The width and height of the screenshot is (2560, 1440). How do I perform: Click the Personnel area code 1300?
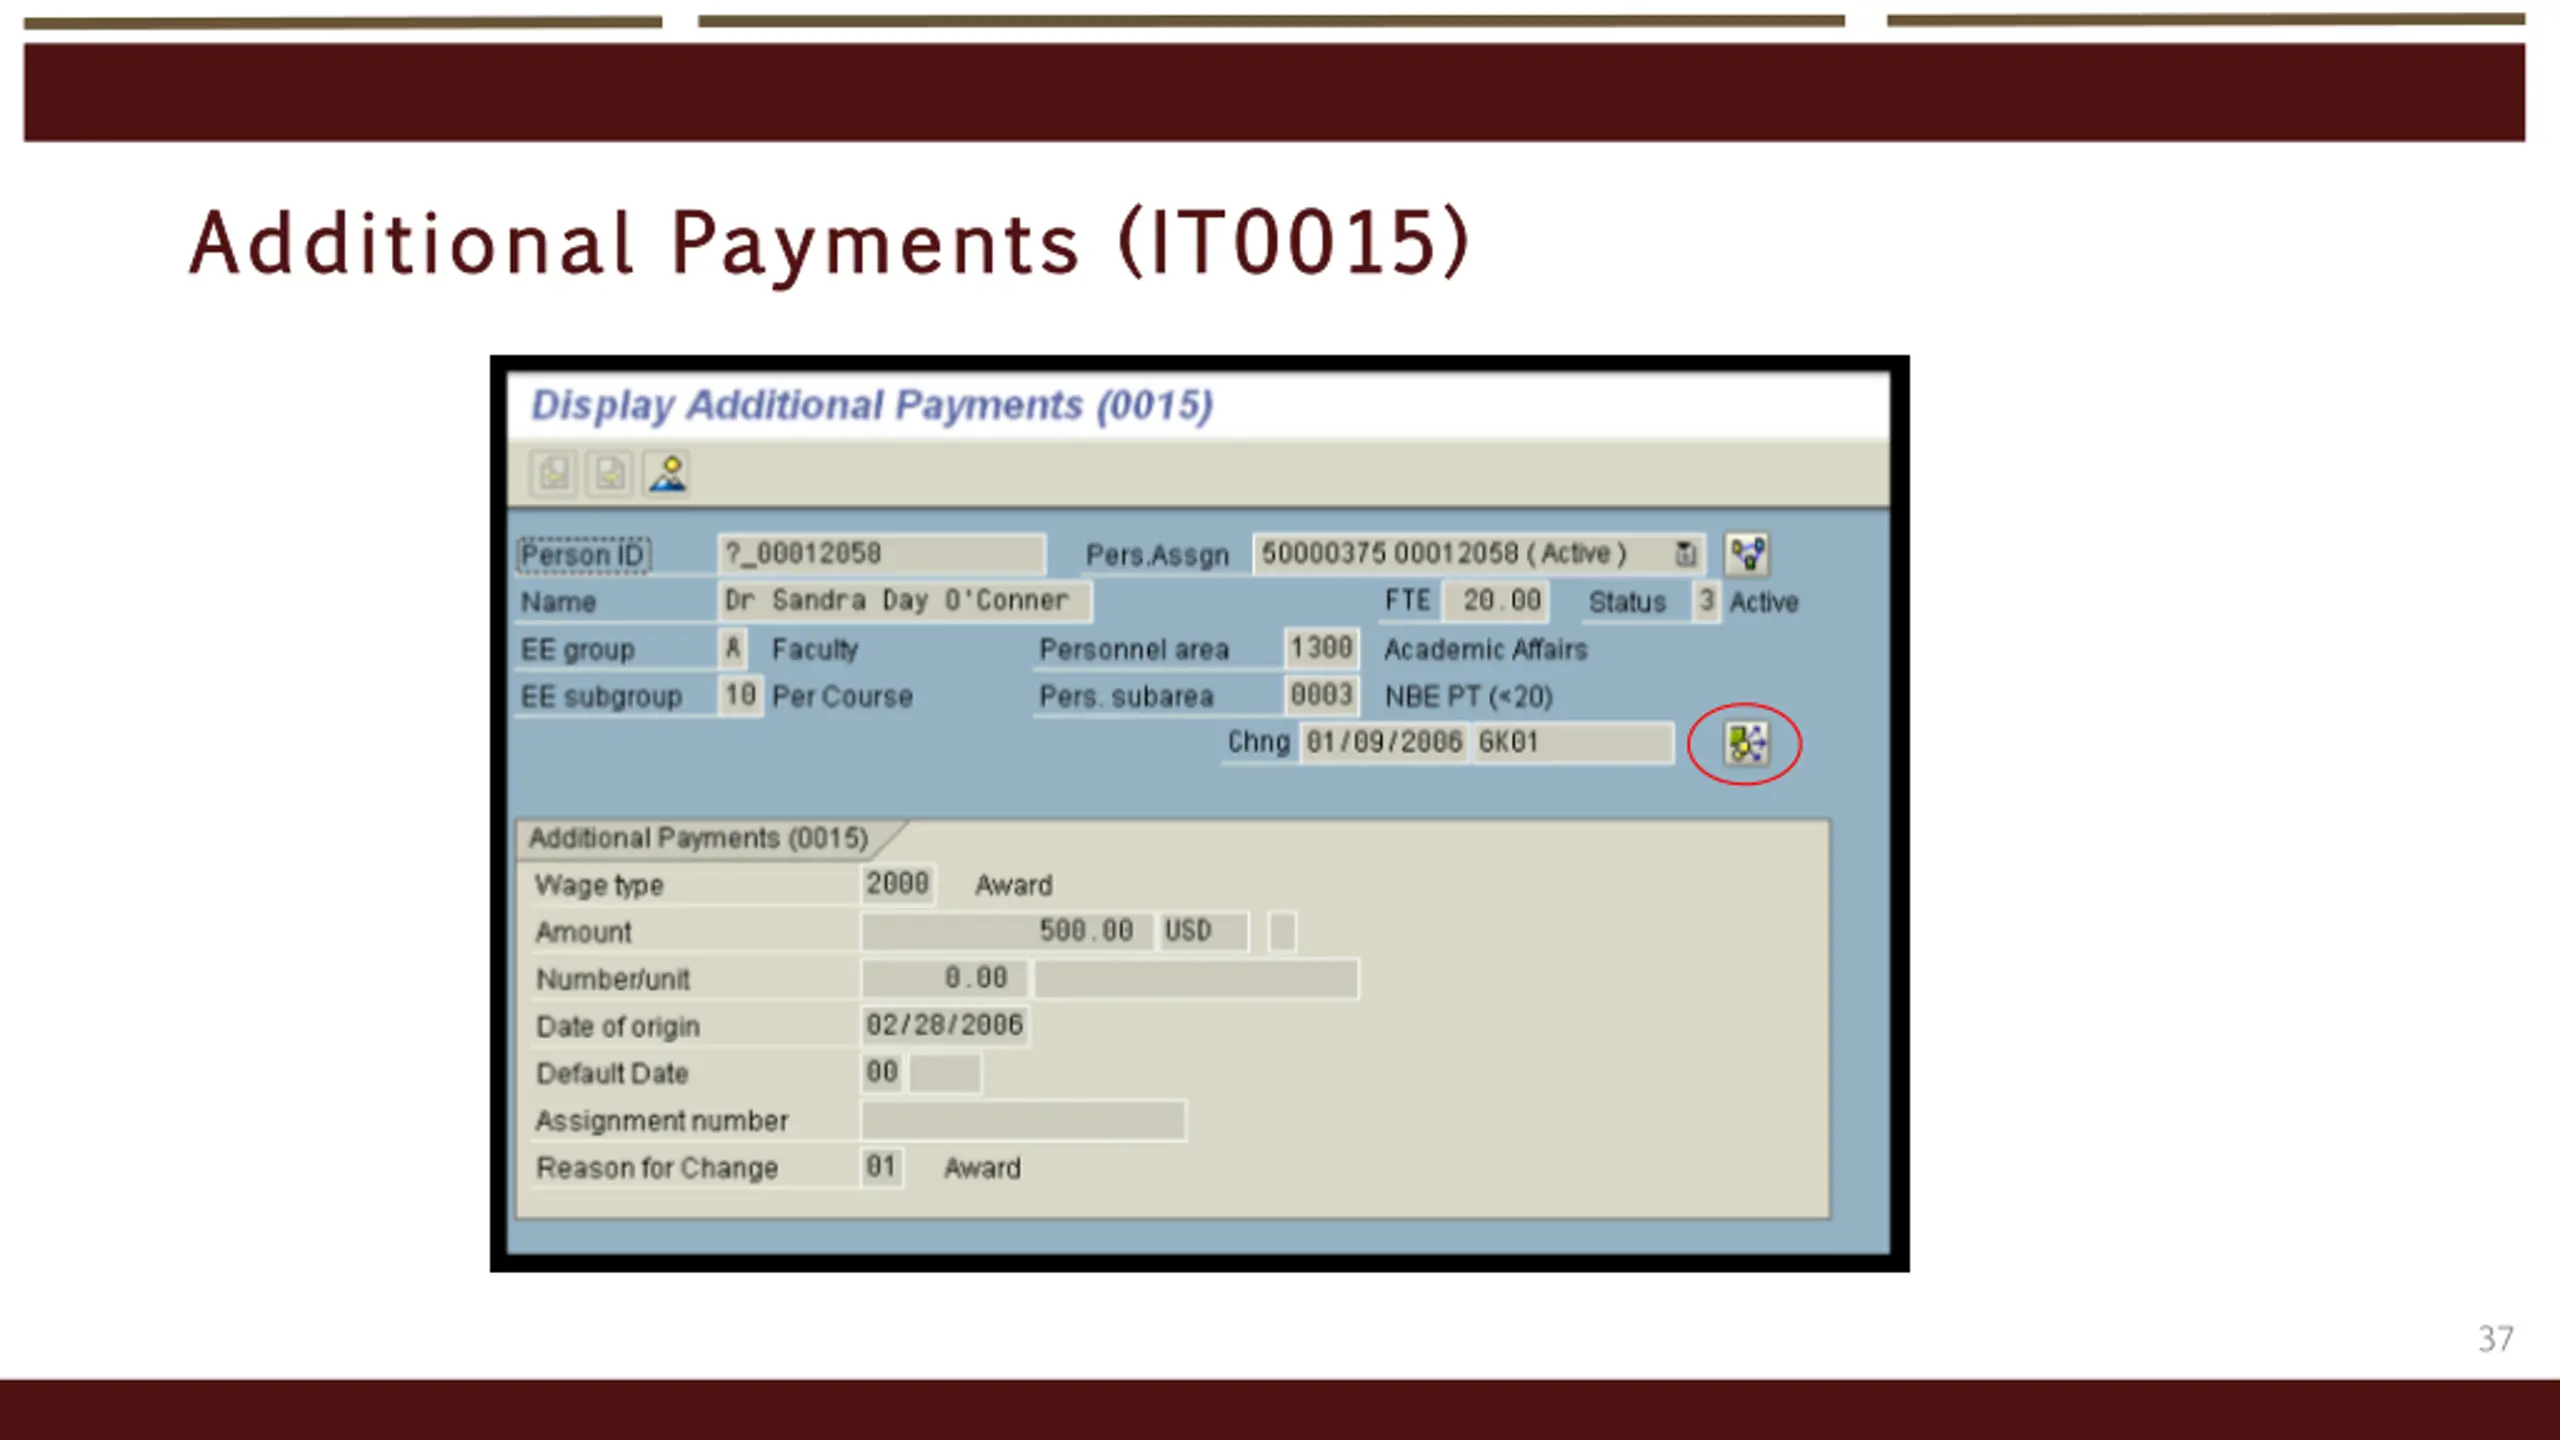(1321, 648)
